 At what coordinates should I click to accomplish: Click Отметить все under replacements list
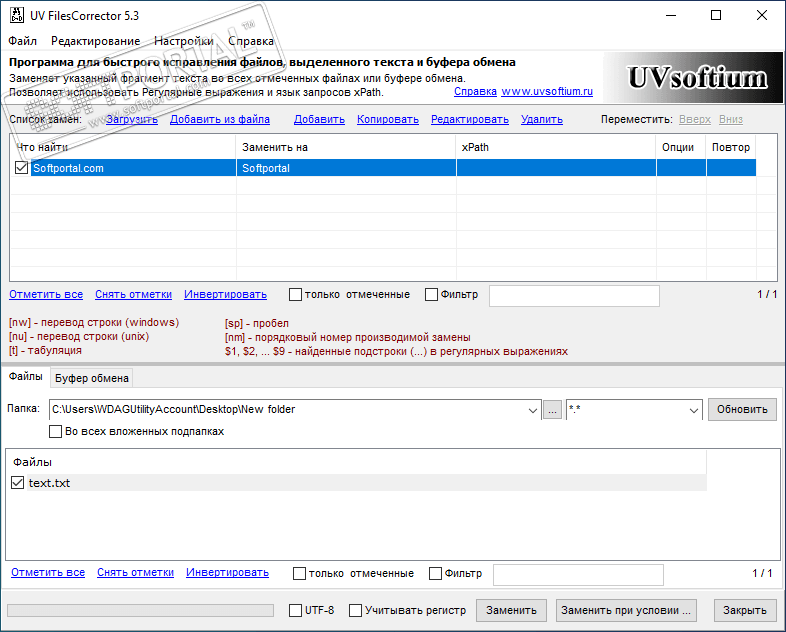pos(46,294)
